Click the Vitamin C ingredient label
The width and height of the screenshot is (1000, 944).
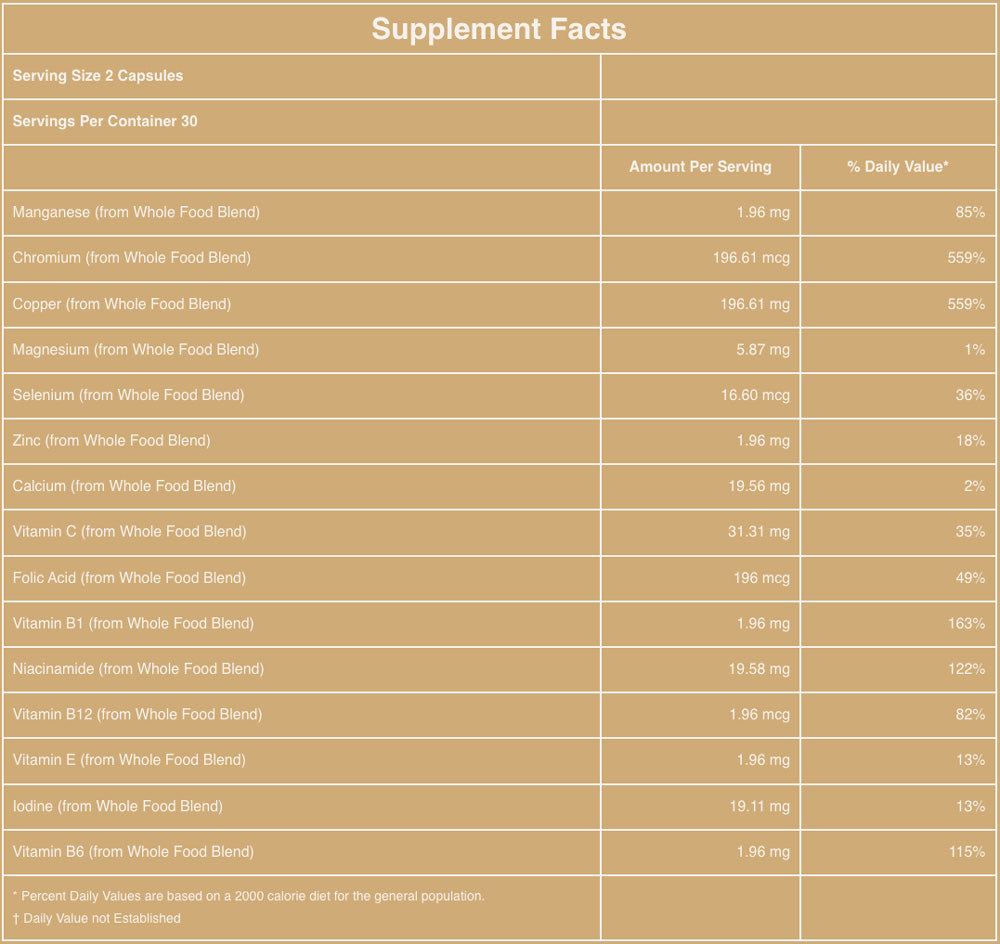(129, 532)
